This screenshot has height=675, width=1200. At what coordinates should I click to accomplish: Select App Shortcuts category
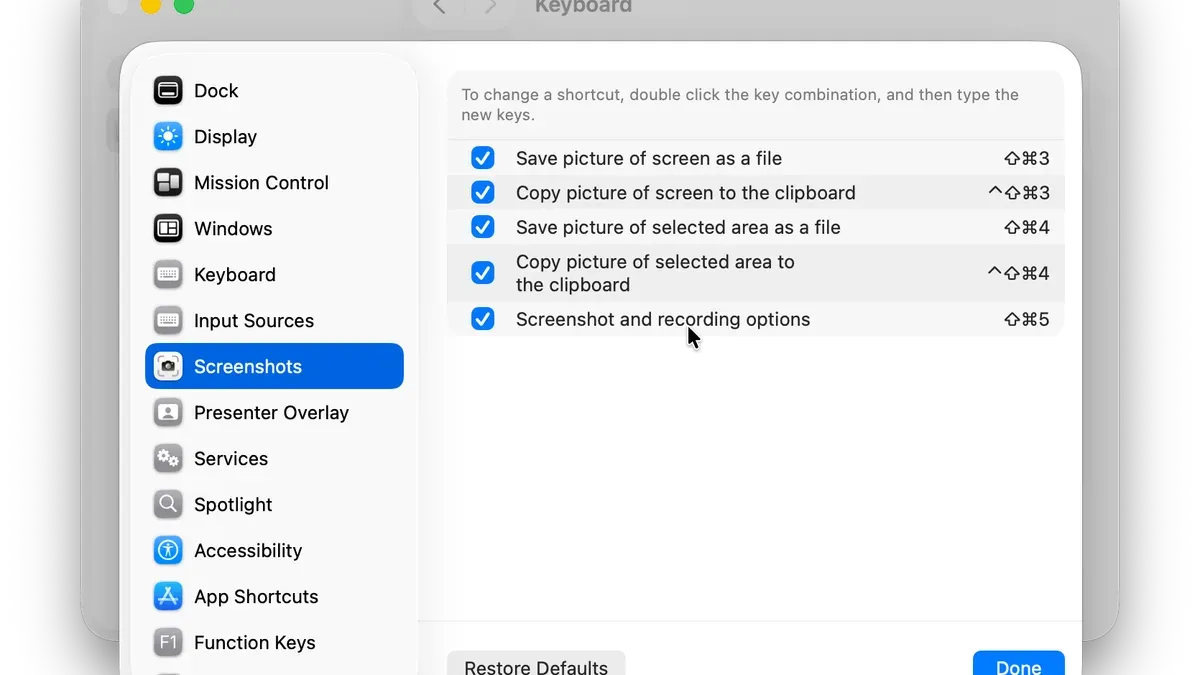(274, 597)
